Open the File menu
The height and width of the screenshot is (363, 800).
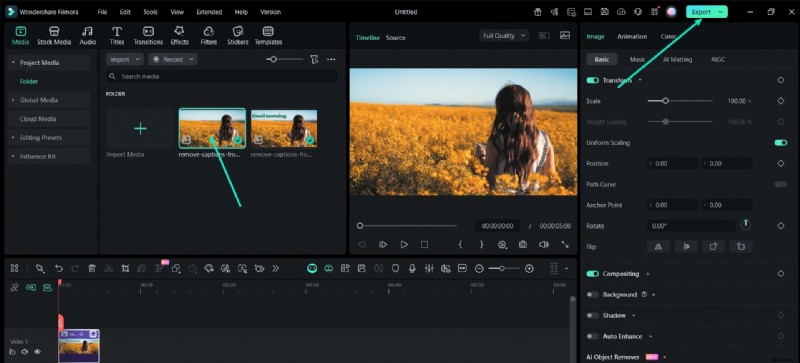pos(103,12)
